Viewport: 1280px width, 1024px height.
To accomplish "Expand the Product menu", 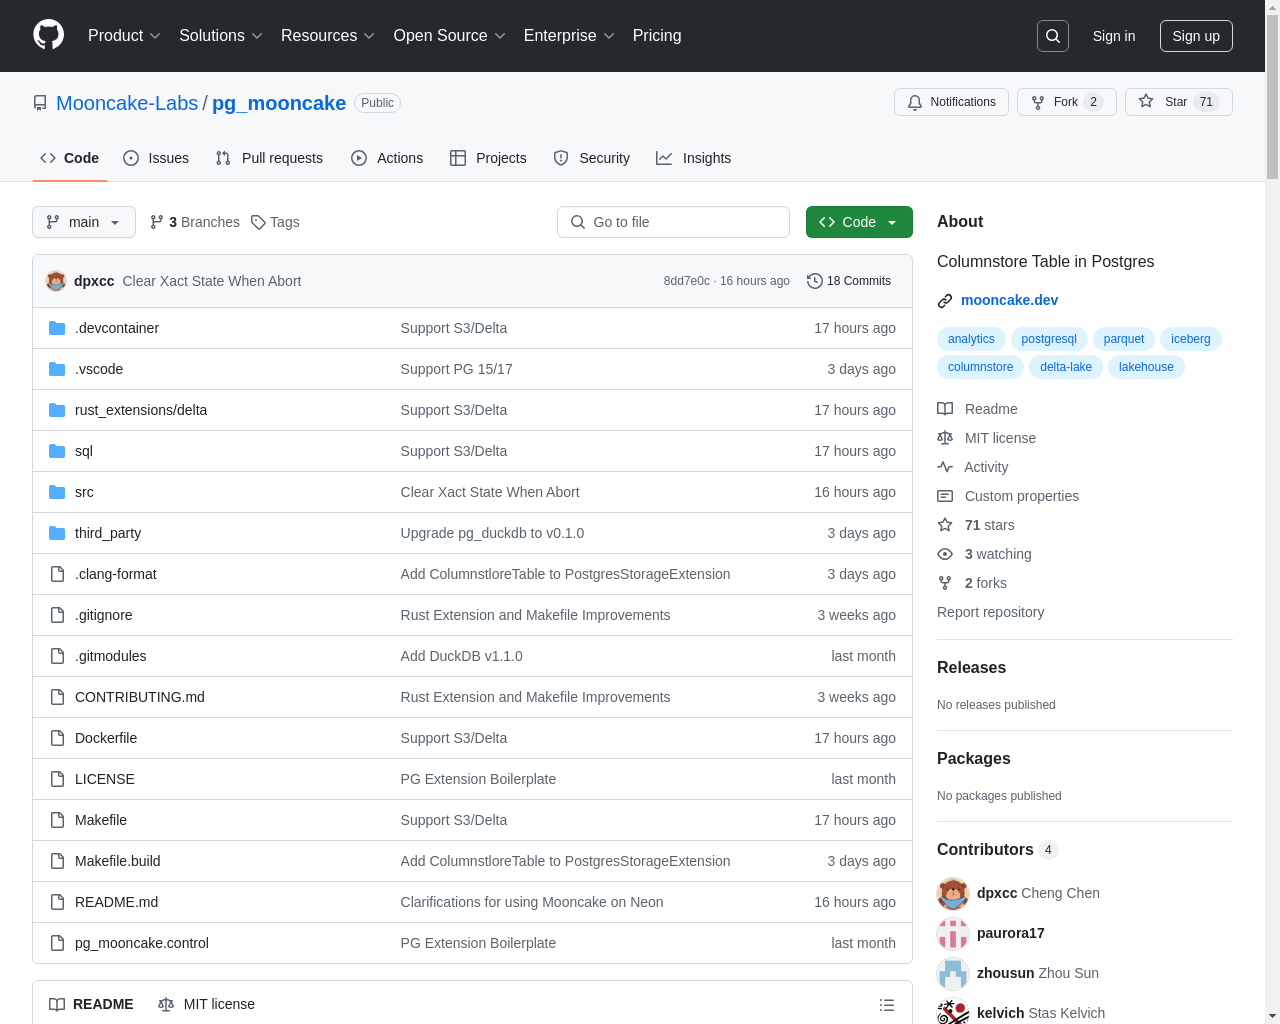I will (124, 36).
